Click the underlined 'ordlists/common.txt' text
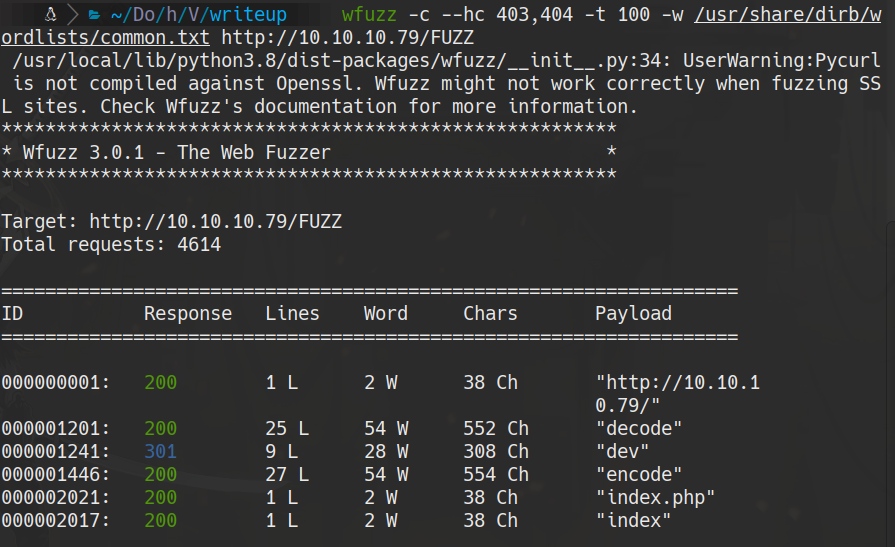 (x=105, y=38)
